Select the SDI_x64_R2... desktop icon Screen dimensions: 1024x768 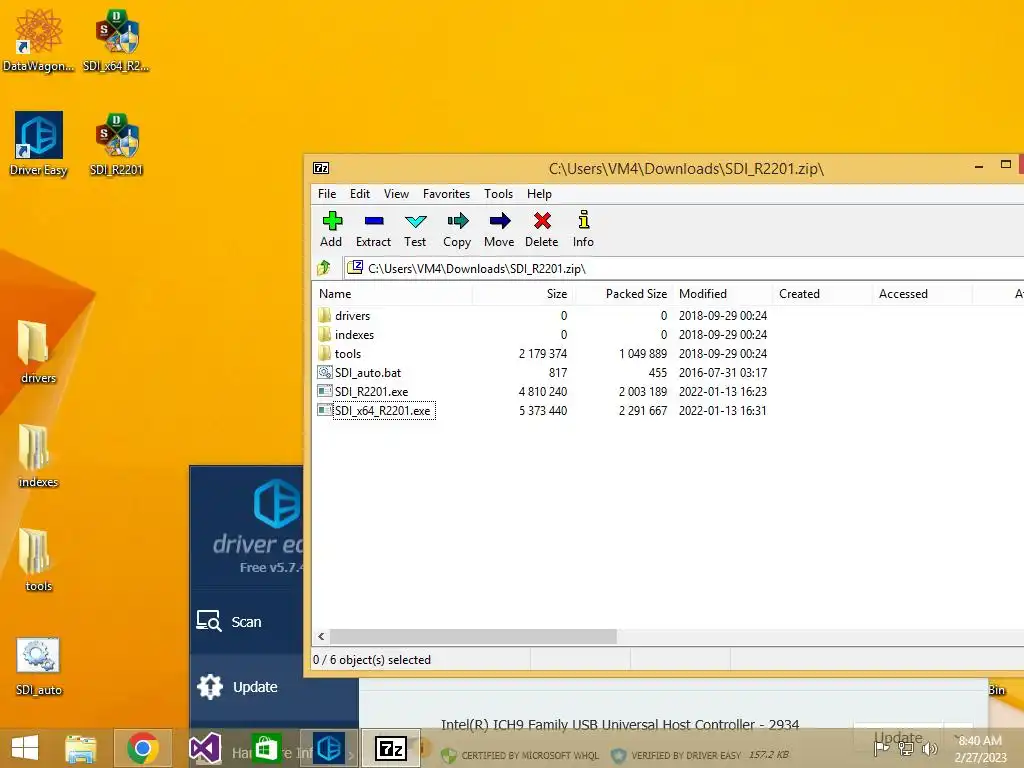[116, 40]
